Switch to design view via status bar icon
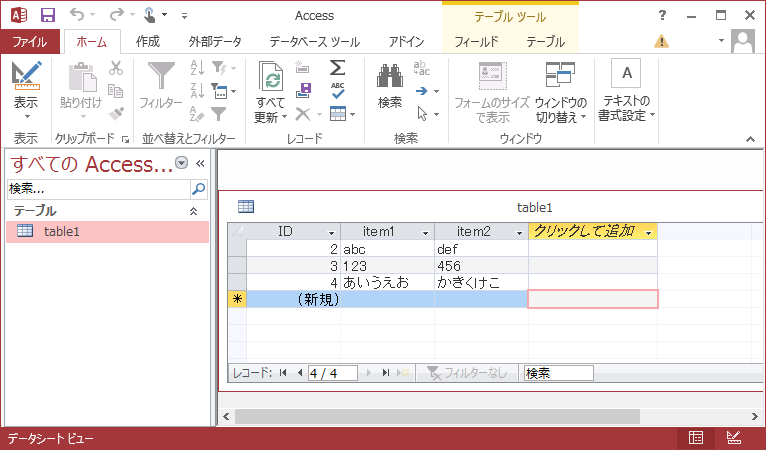The image size is (766, 450). click(x=733, y=438)
